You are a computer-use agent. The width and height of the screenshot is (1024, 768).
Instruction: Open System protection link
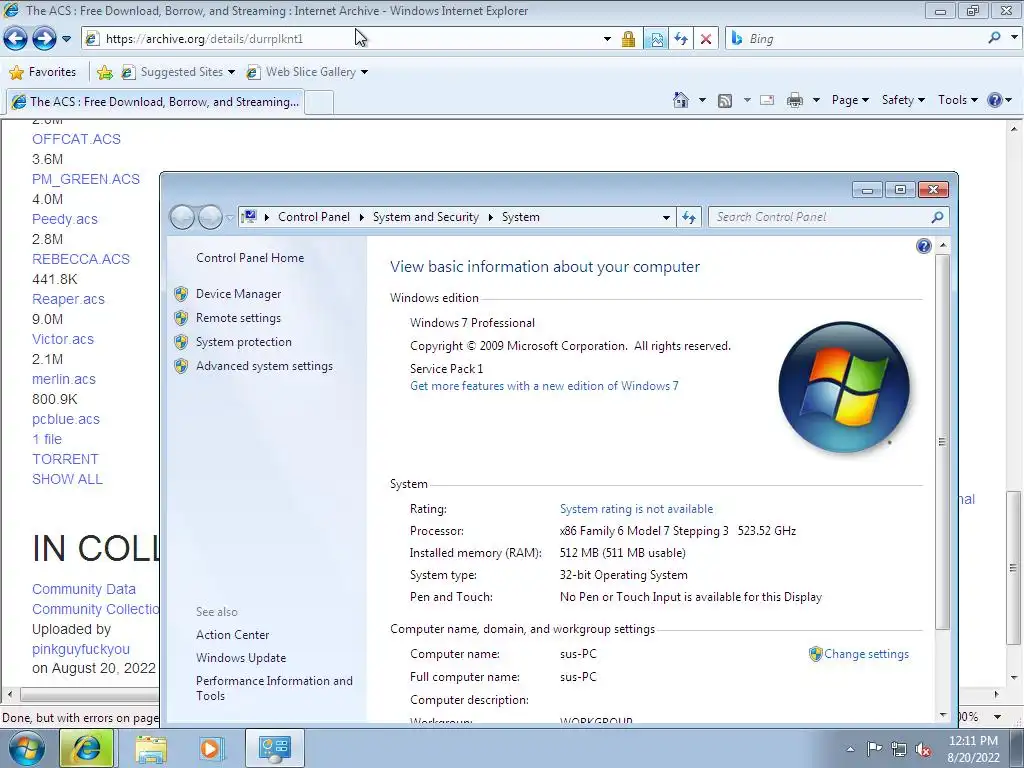click(244, 342)
